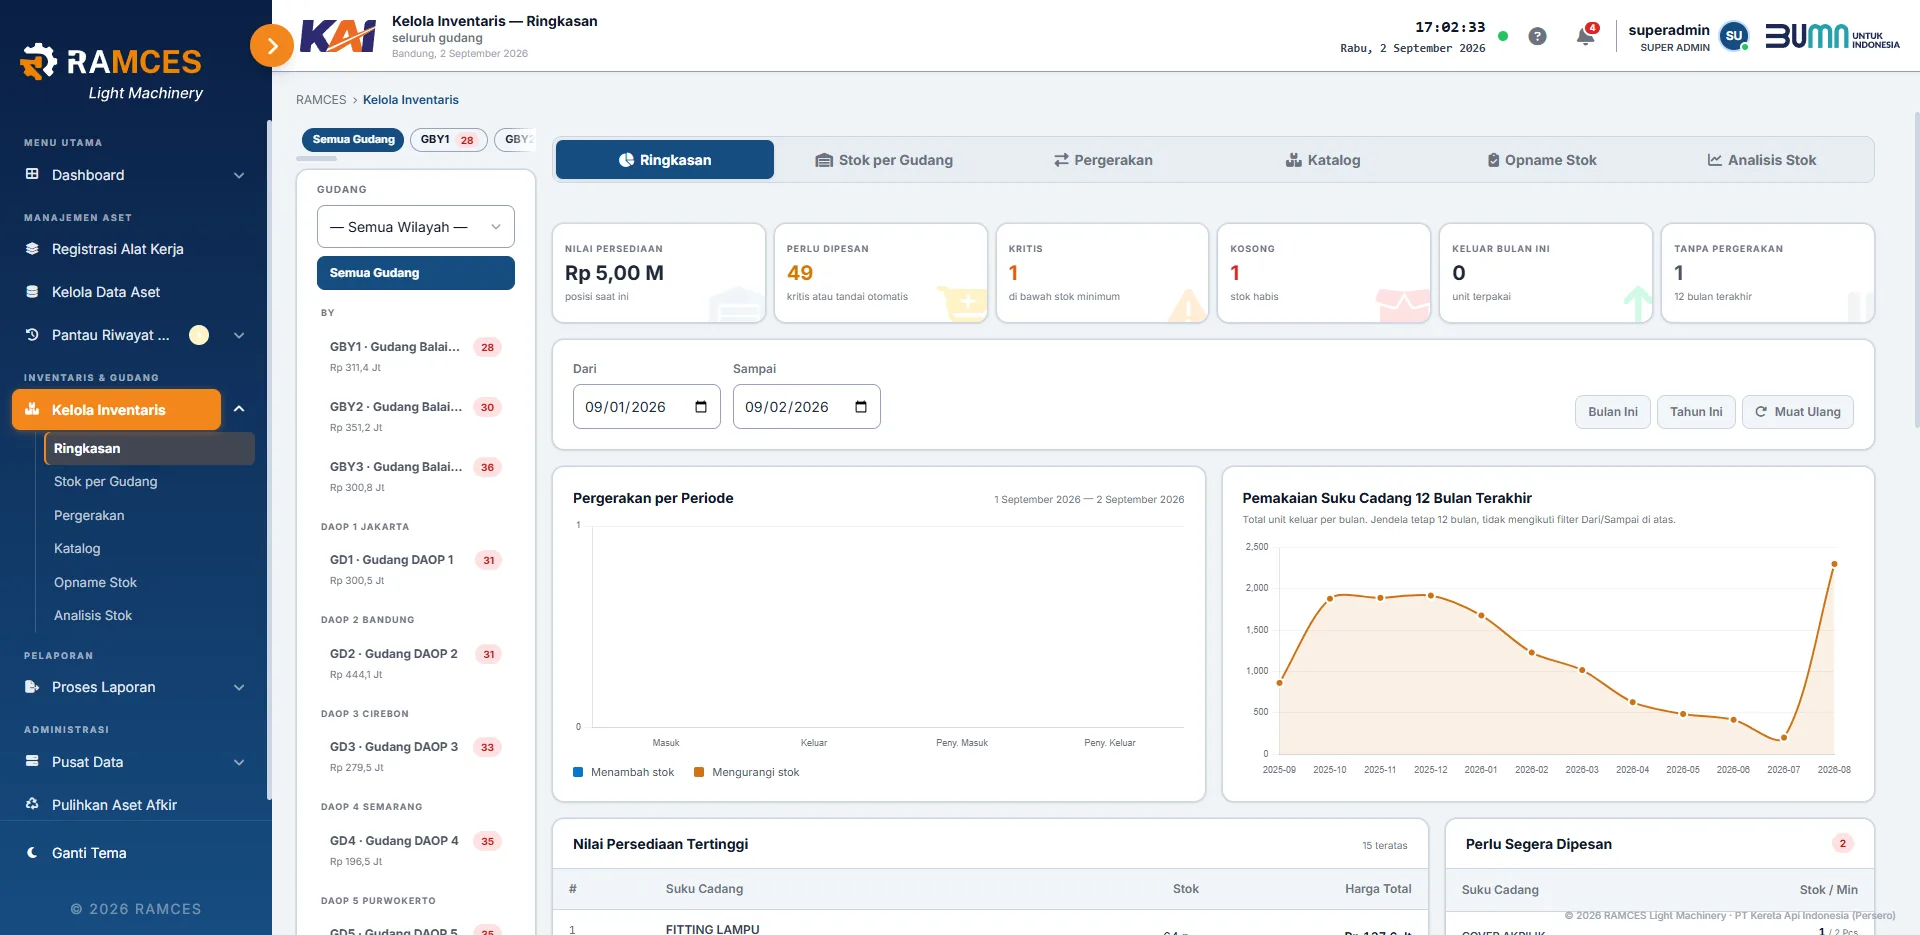
Task: Switch to Stok per Gudang tab
Action: pos(884,160)
